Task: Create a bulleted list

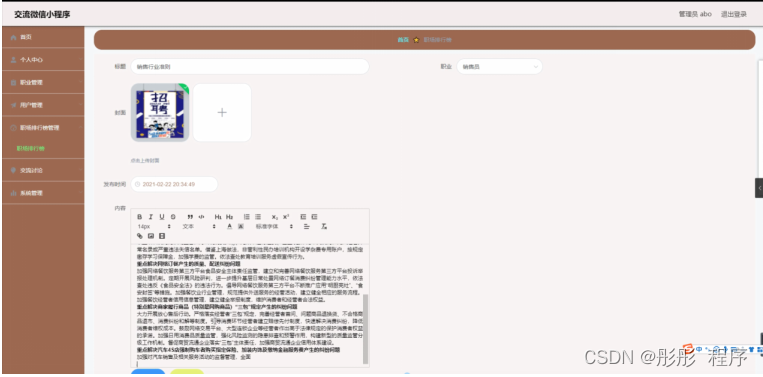Action: [258, 217]
